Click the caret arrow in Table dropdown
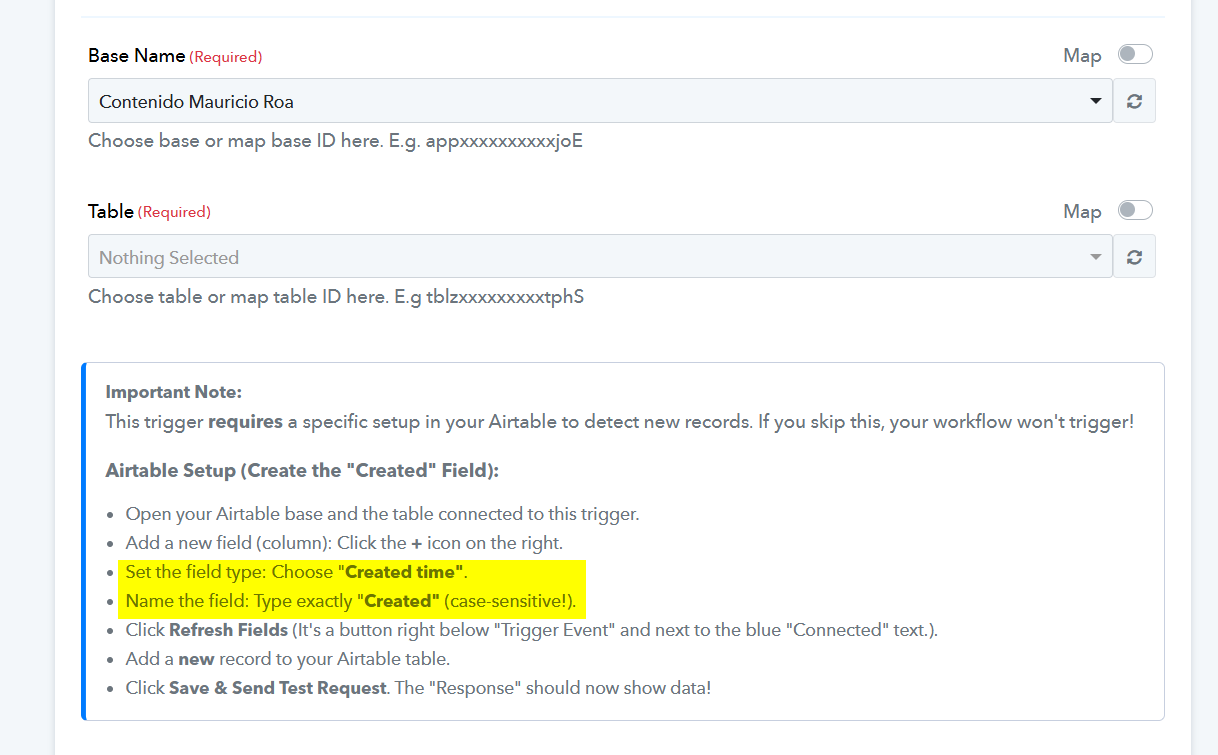Viewport: 1218px width, 755px height. click(x=1095, y=257)
